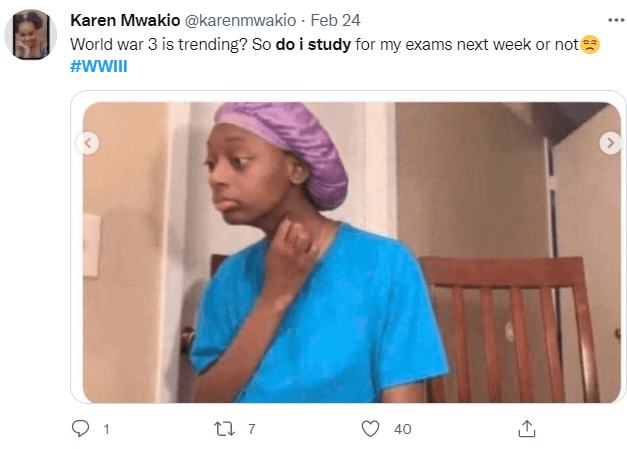The width and height of the screenshot is (627, 449).
Task: Click the @karenmwakio handle
Action: tap(240, 20)
